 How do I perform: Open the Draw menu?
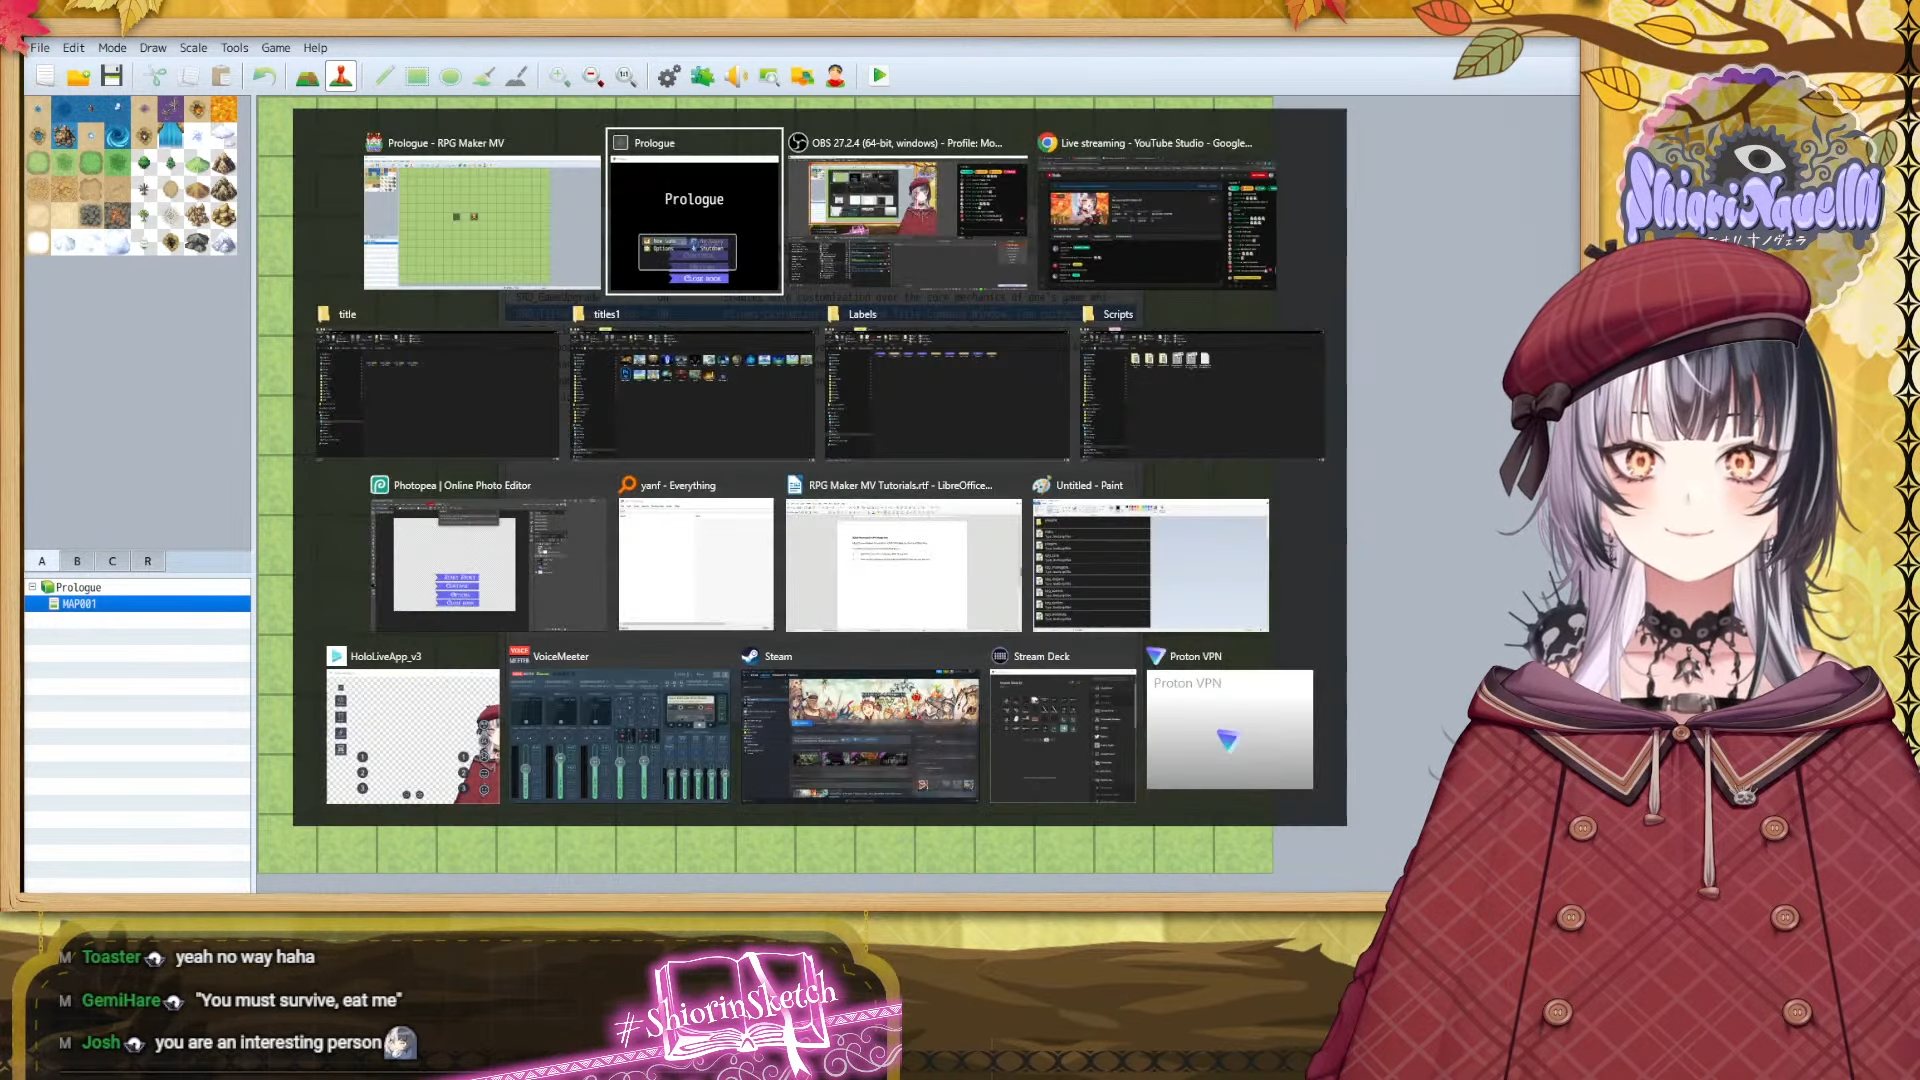click(153, 48)
